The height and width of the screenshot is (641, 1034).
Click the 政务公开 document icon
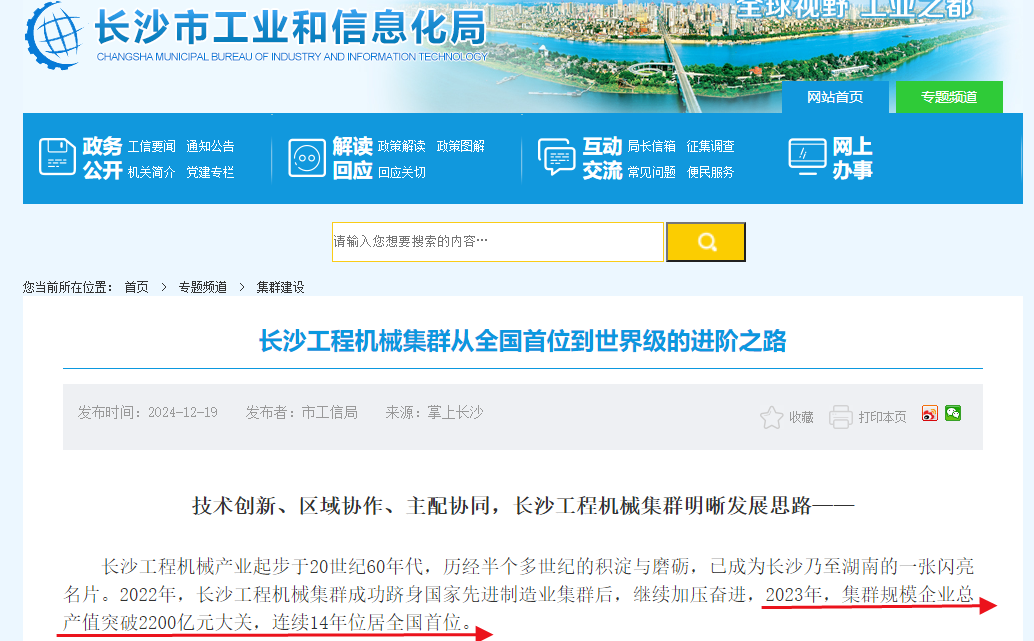(57, 157)
